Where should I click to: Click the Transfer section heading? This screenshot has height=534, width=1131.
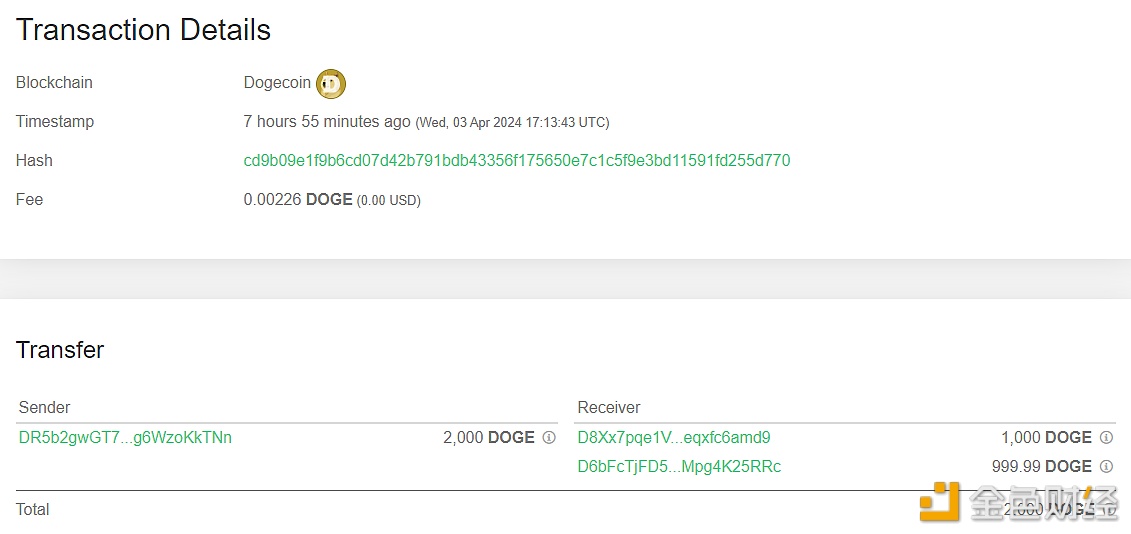(60, 350)
